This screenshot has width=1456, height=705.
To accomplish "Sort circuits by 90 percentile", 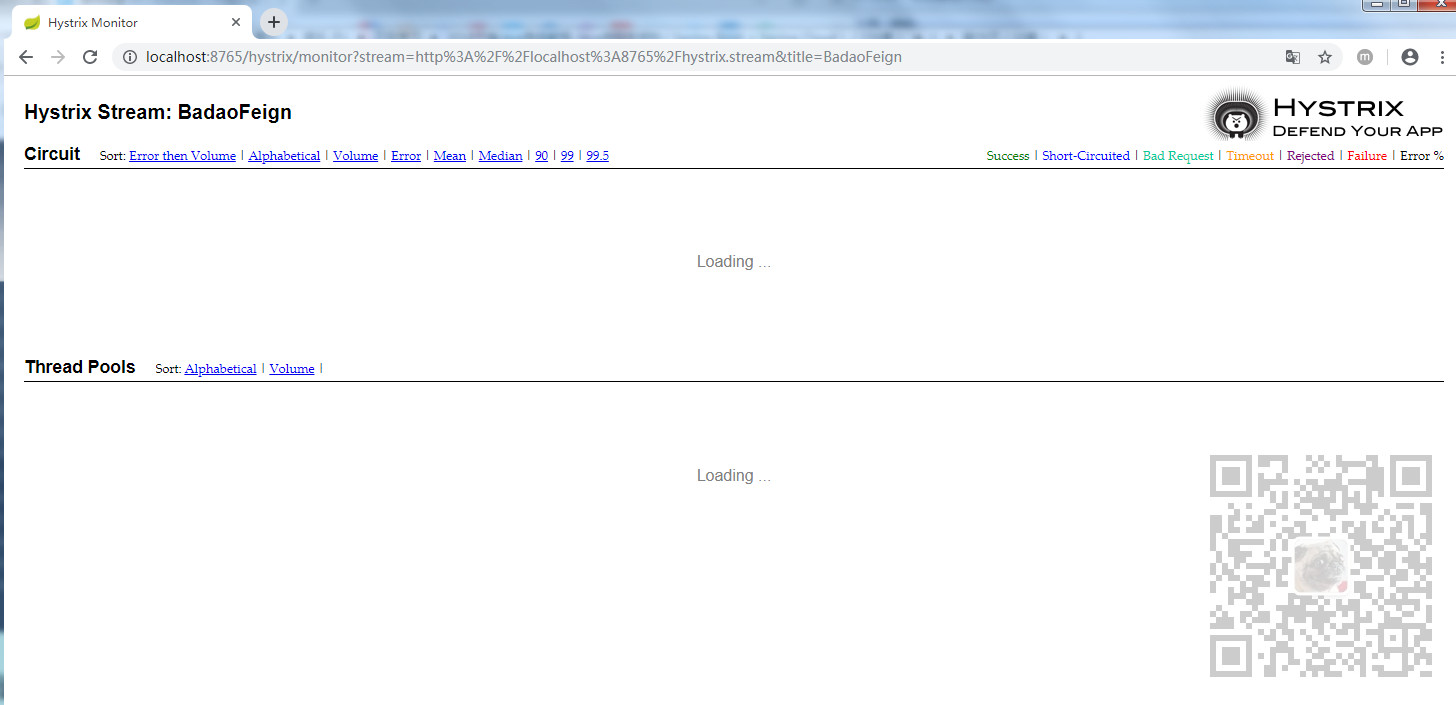I will (541, 156).
